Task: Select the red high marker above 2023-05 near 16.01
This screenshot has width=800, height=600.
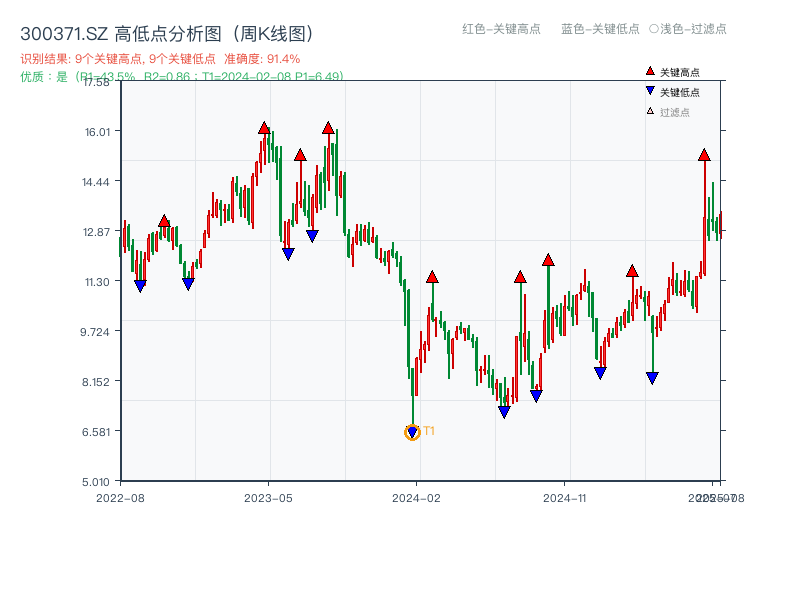Action: (264, 128)
